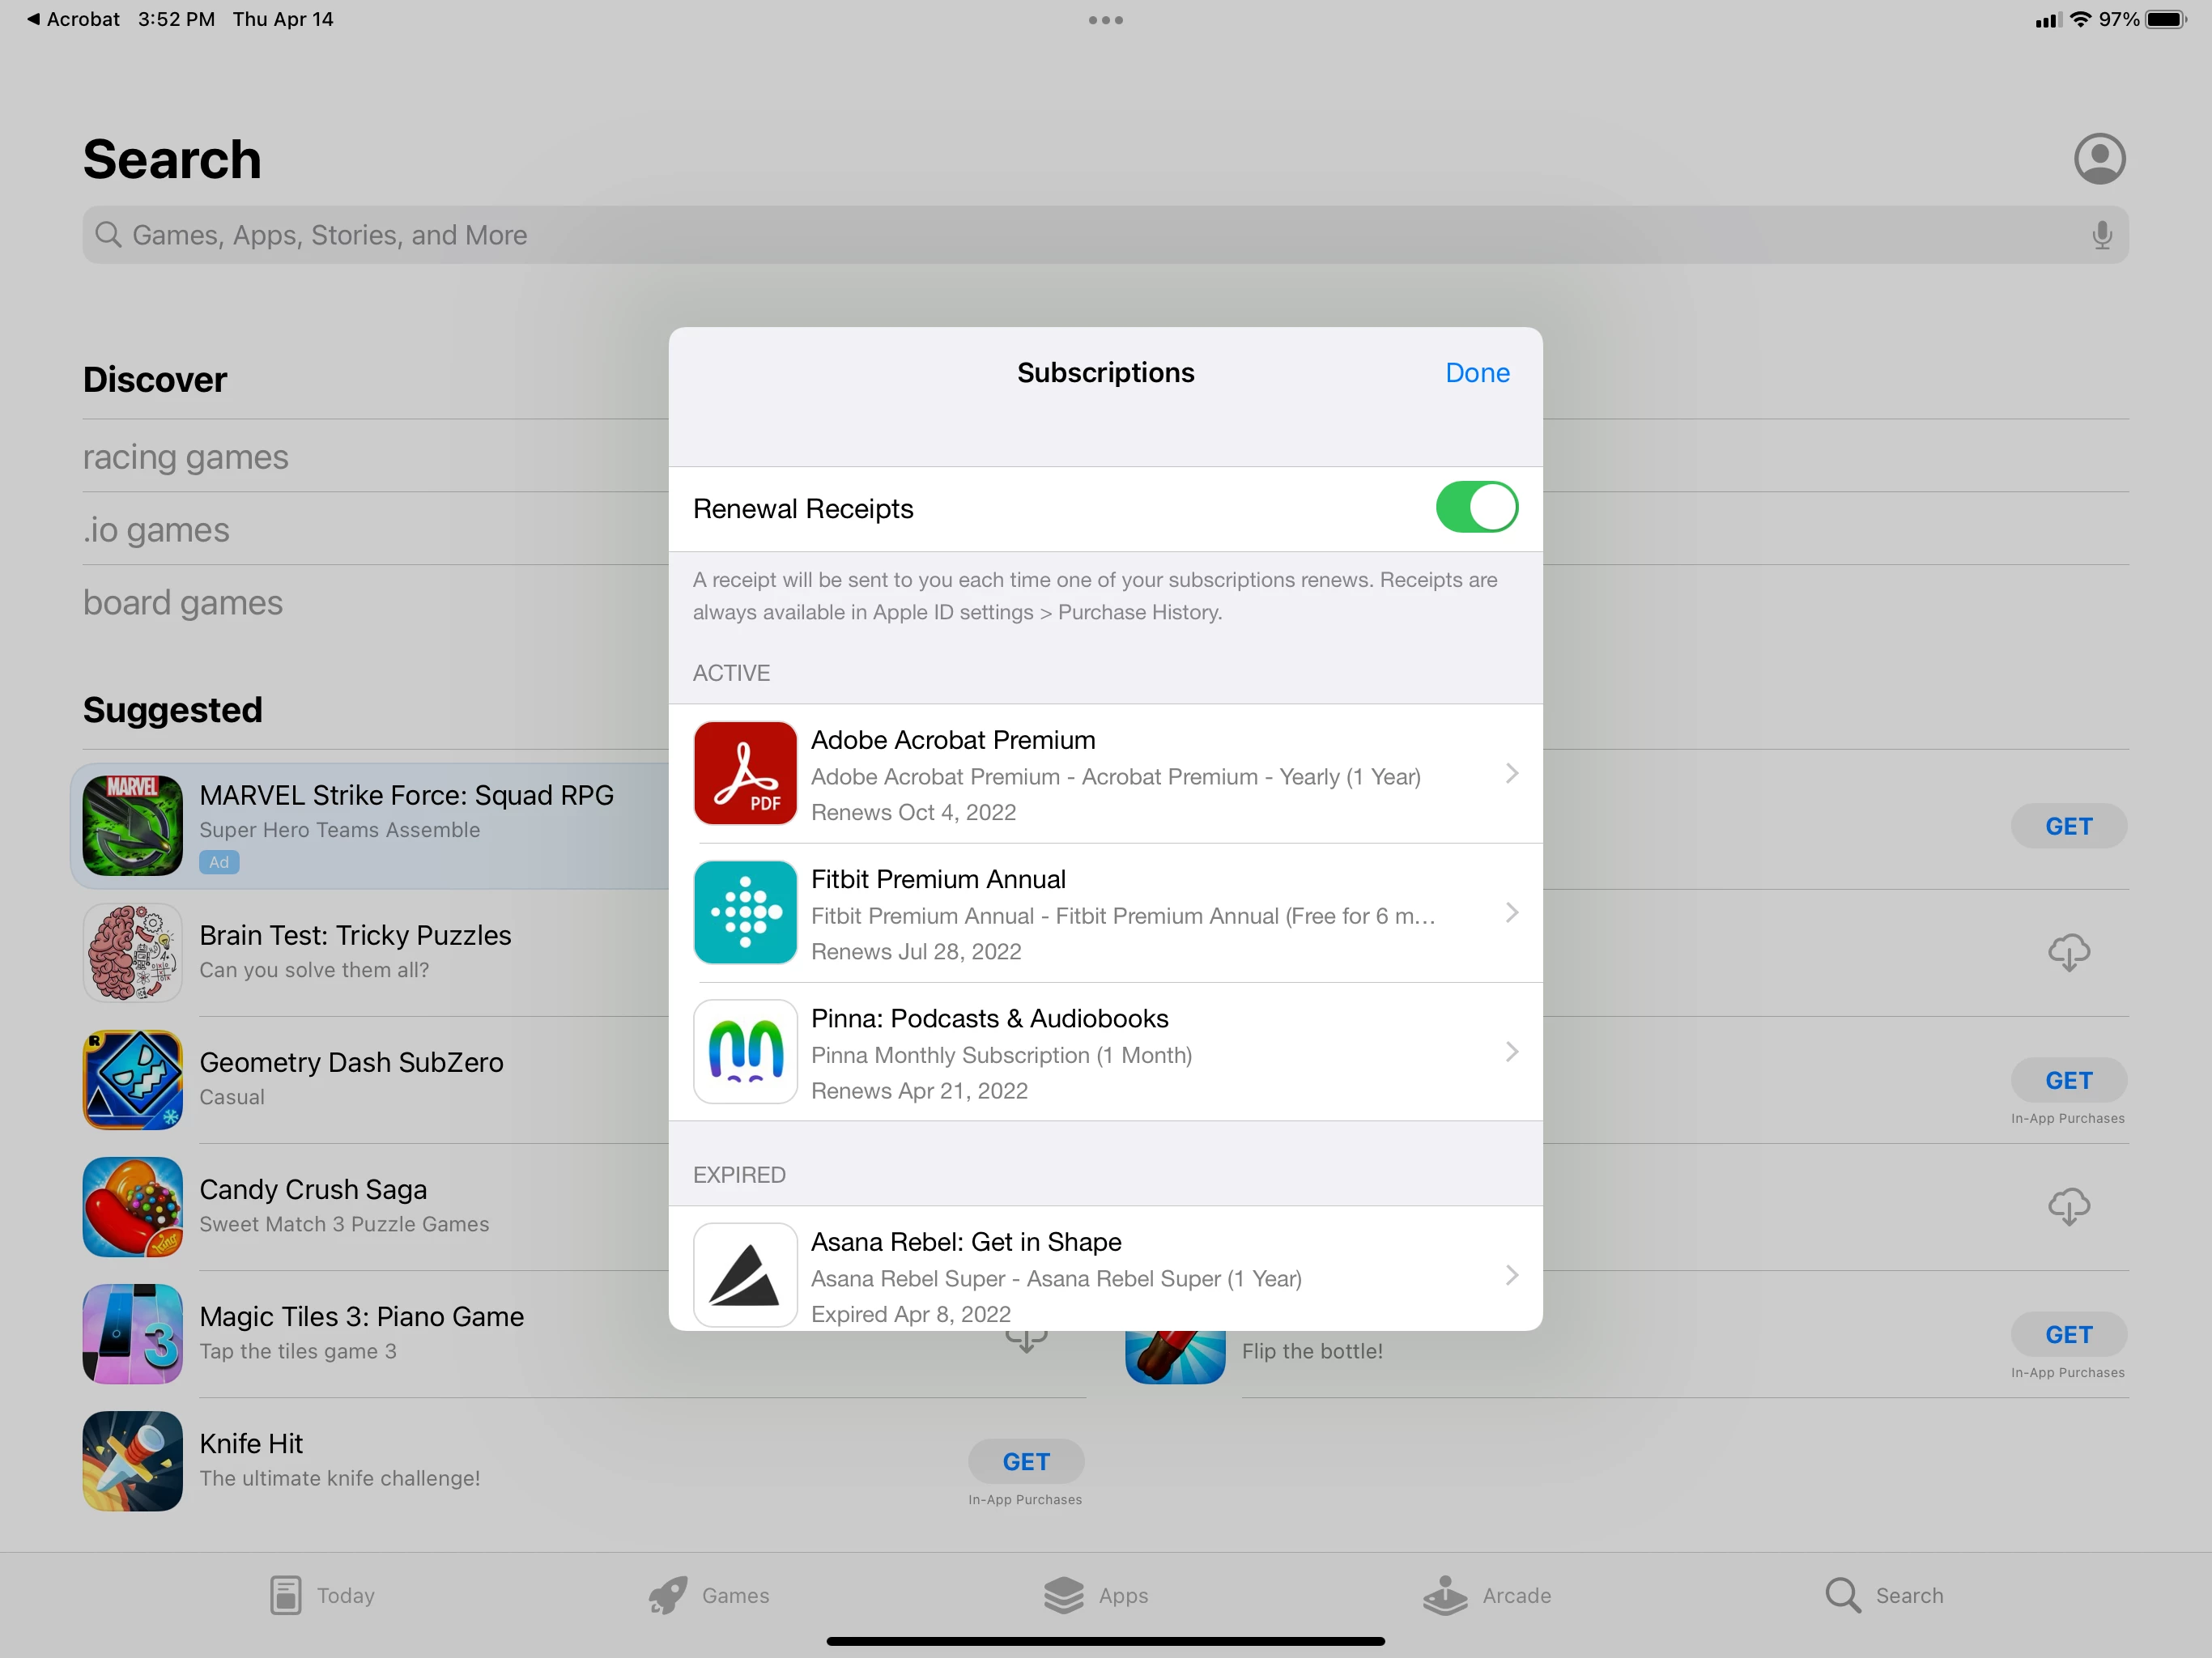Open the Arcade tab

[x=1487, y=1595]
